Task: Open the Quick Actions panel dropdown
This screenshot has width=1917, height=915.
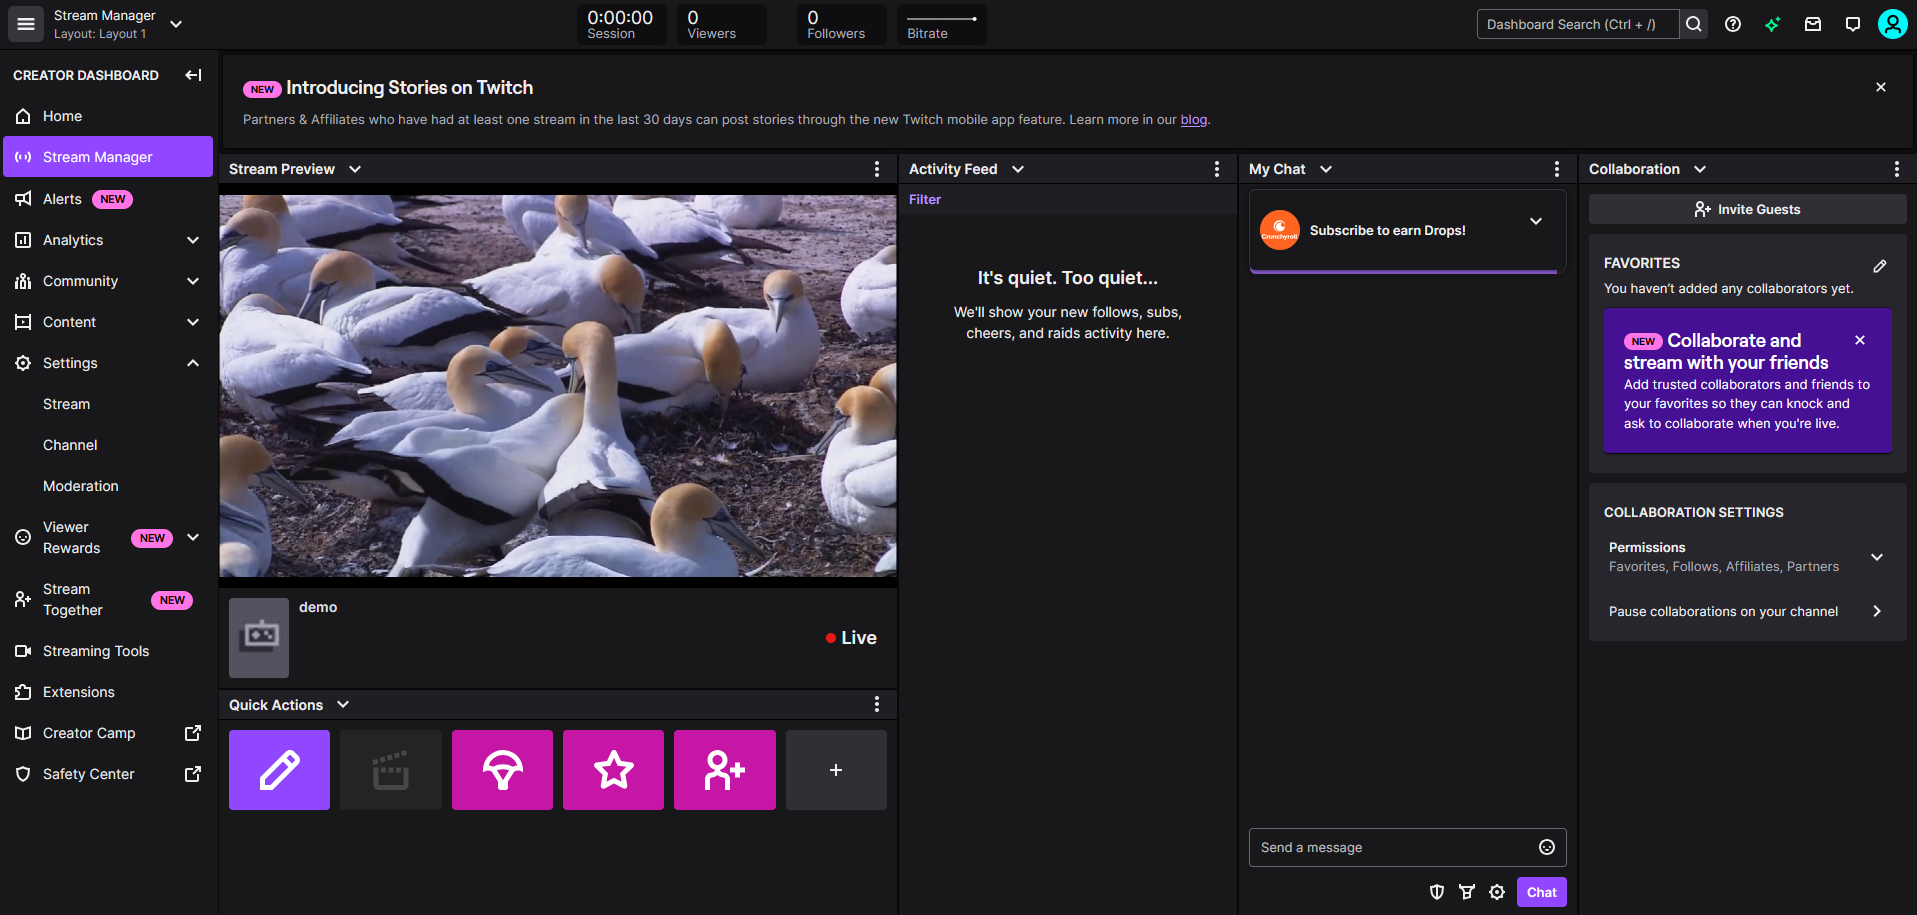Action: click(343, 704)
